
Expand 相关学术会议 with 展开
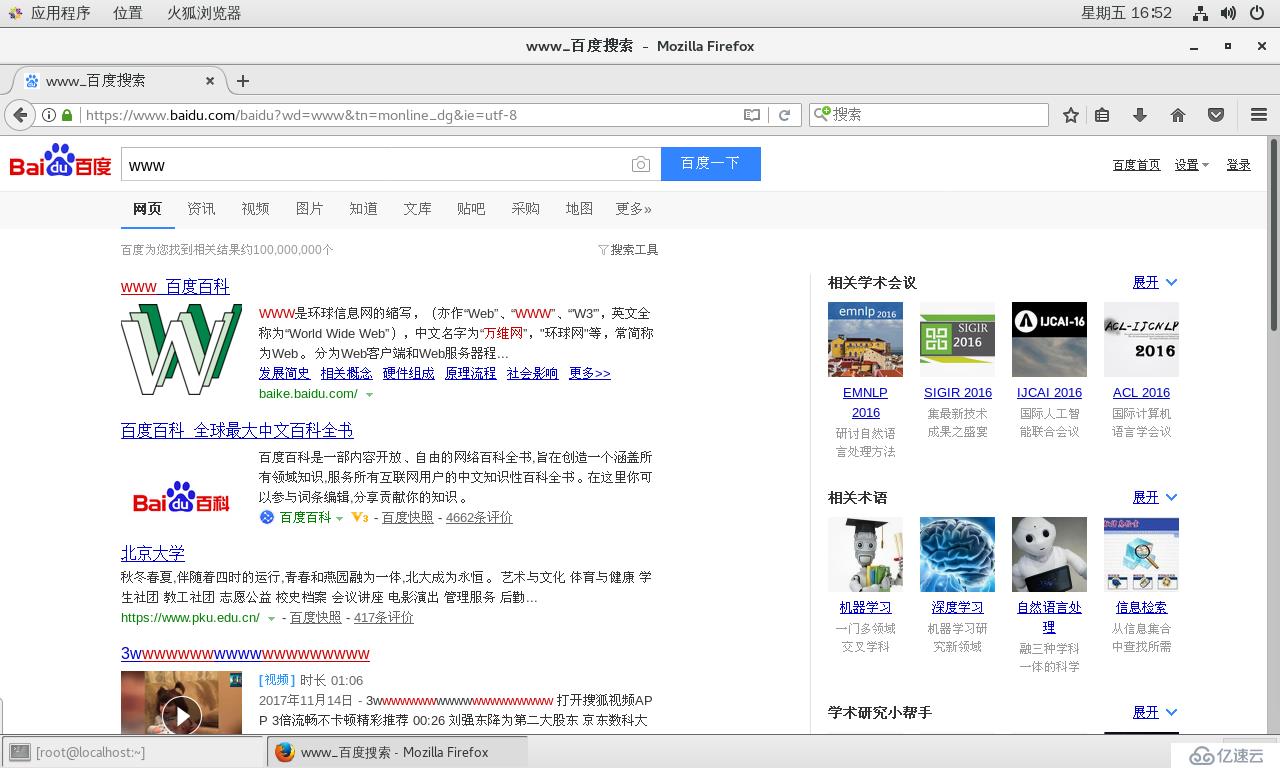coord(1155,283)
